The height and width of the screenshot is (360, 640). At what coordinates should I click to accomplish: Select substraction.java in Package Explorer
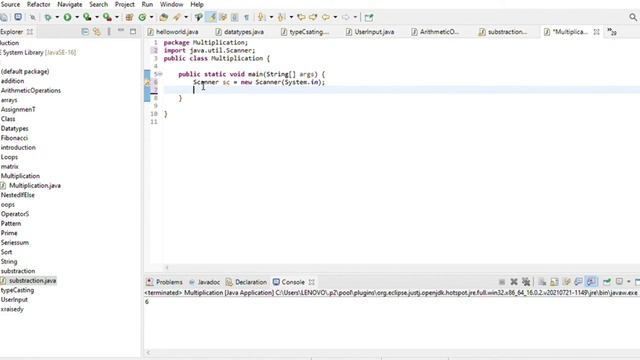pos(32,281)
